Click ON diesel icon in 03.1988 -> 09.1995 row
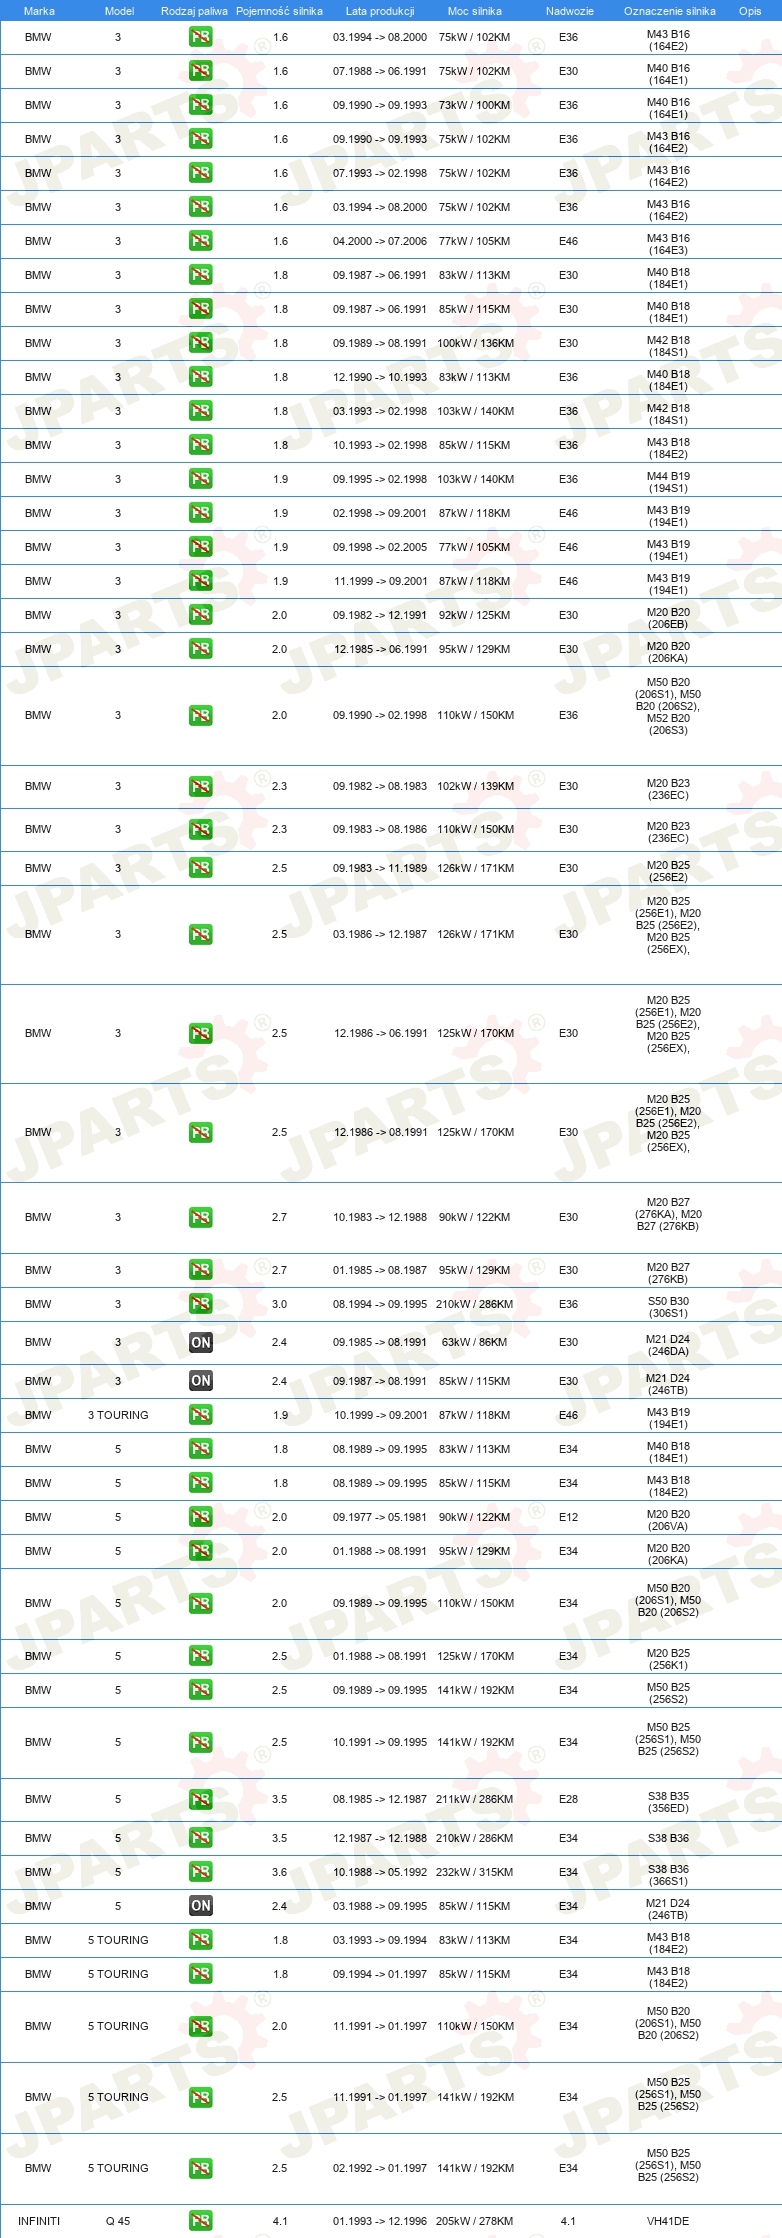The height and width of the screenshot is (2238, 782). (x=200, y=1906)
